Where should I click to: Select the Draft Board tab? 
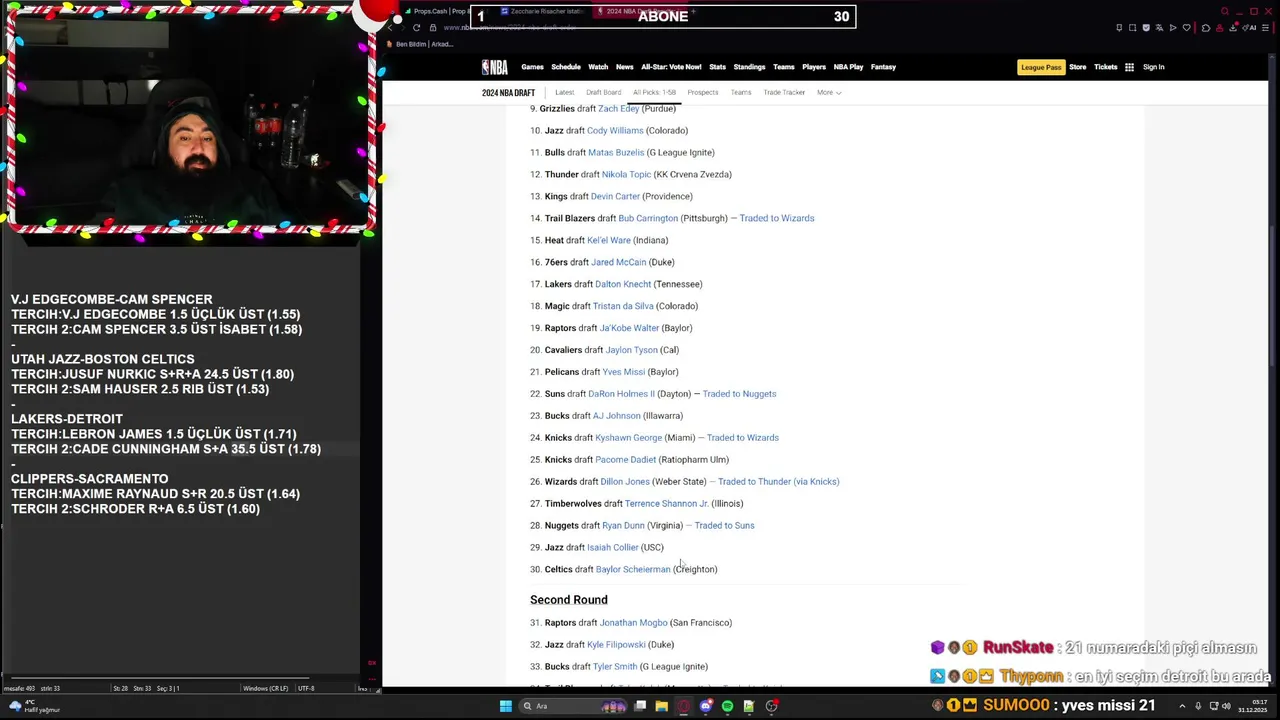(x=603, y=92)
